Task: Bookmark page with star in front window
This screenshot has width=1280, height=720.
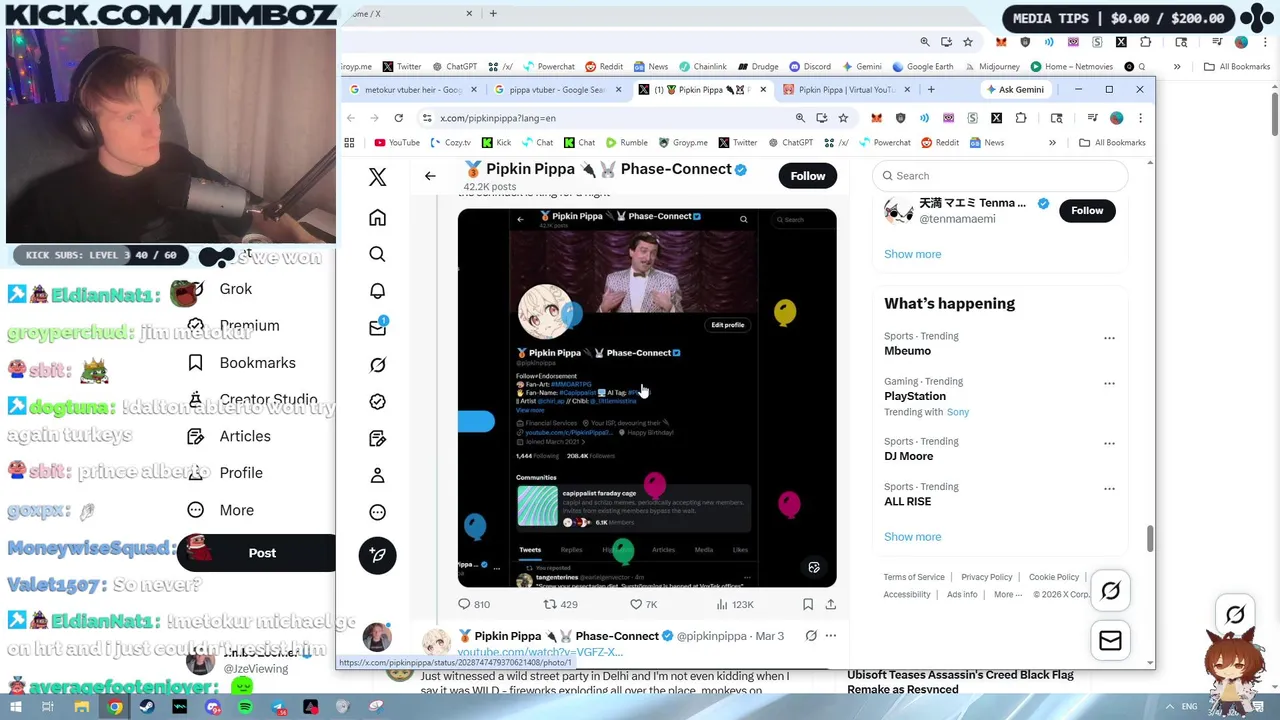Action: [x=843, y=118]
